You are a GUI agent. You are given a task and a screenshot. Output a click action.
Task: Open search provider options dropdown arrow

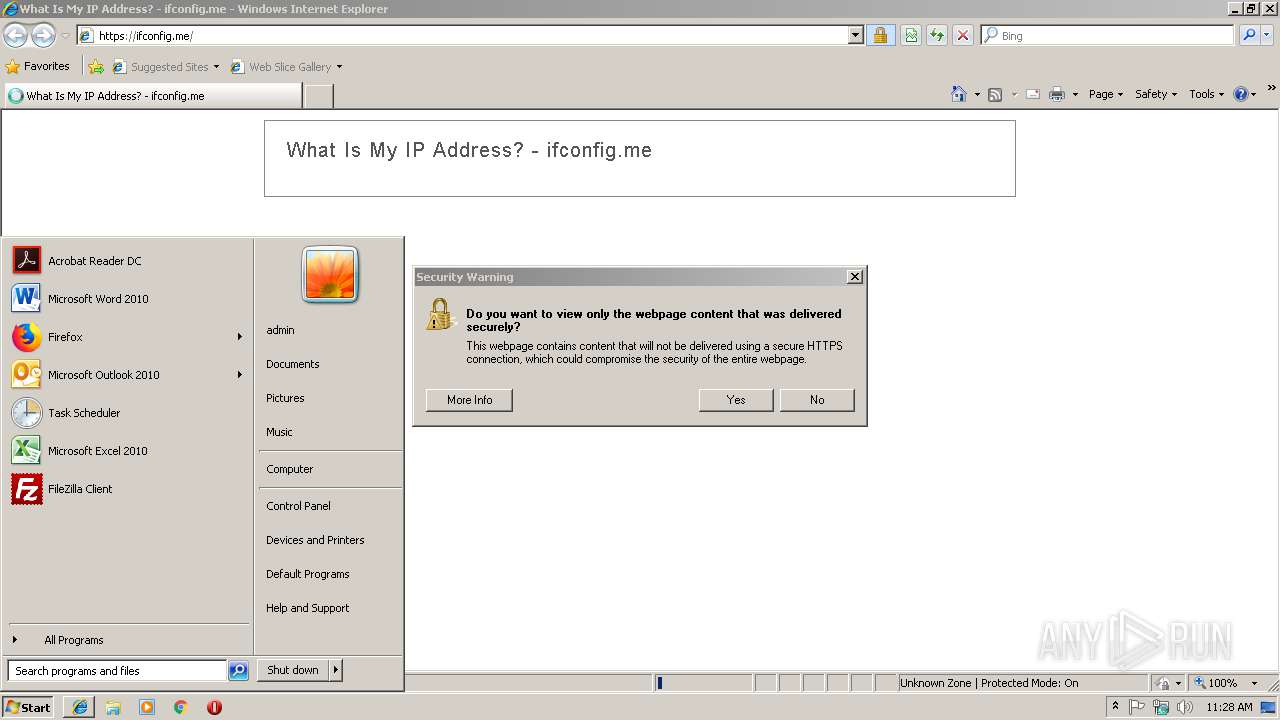click(1267, 35)
